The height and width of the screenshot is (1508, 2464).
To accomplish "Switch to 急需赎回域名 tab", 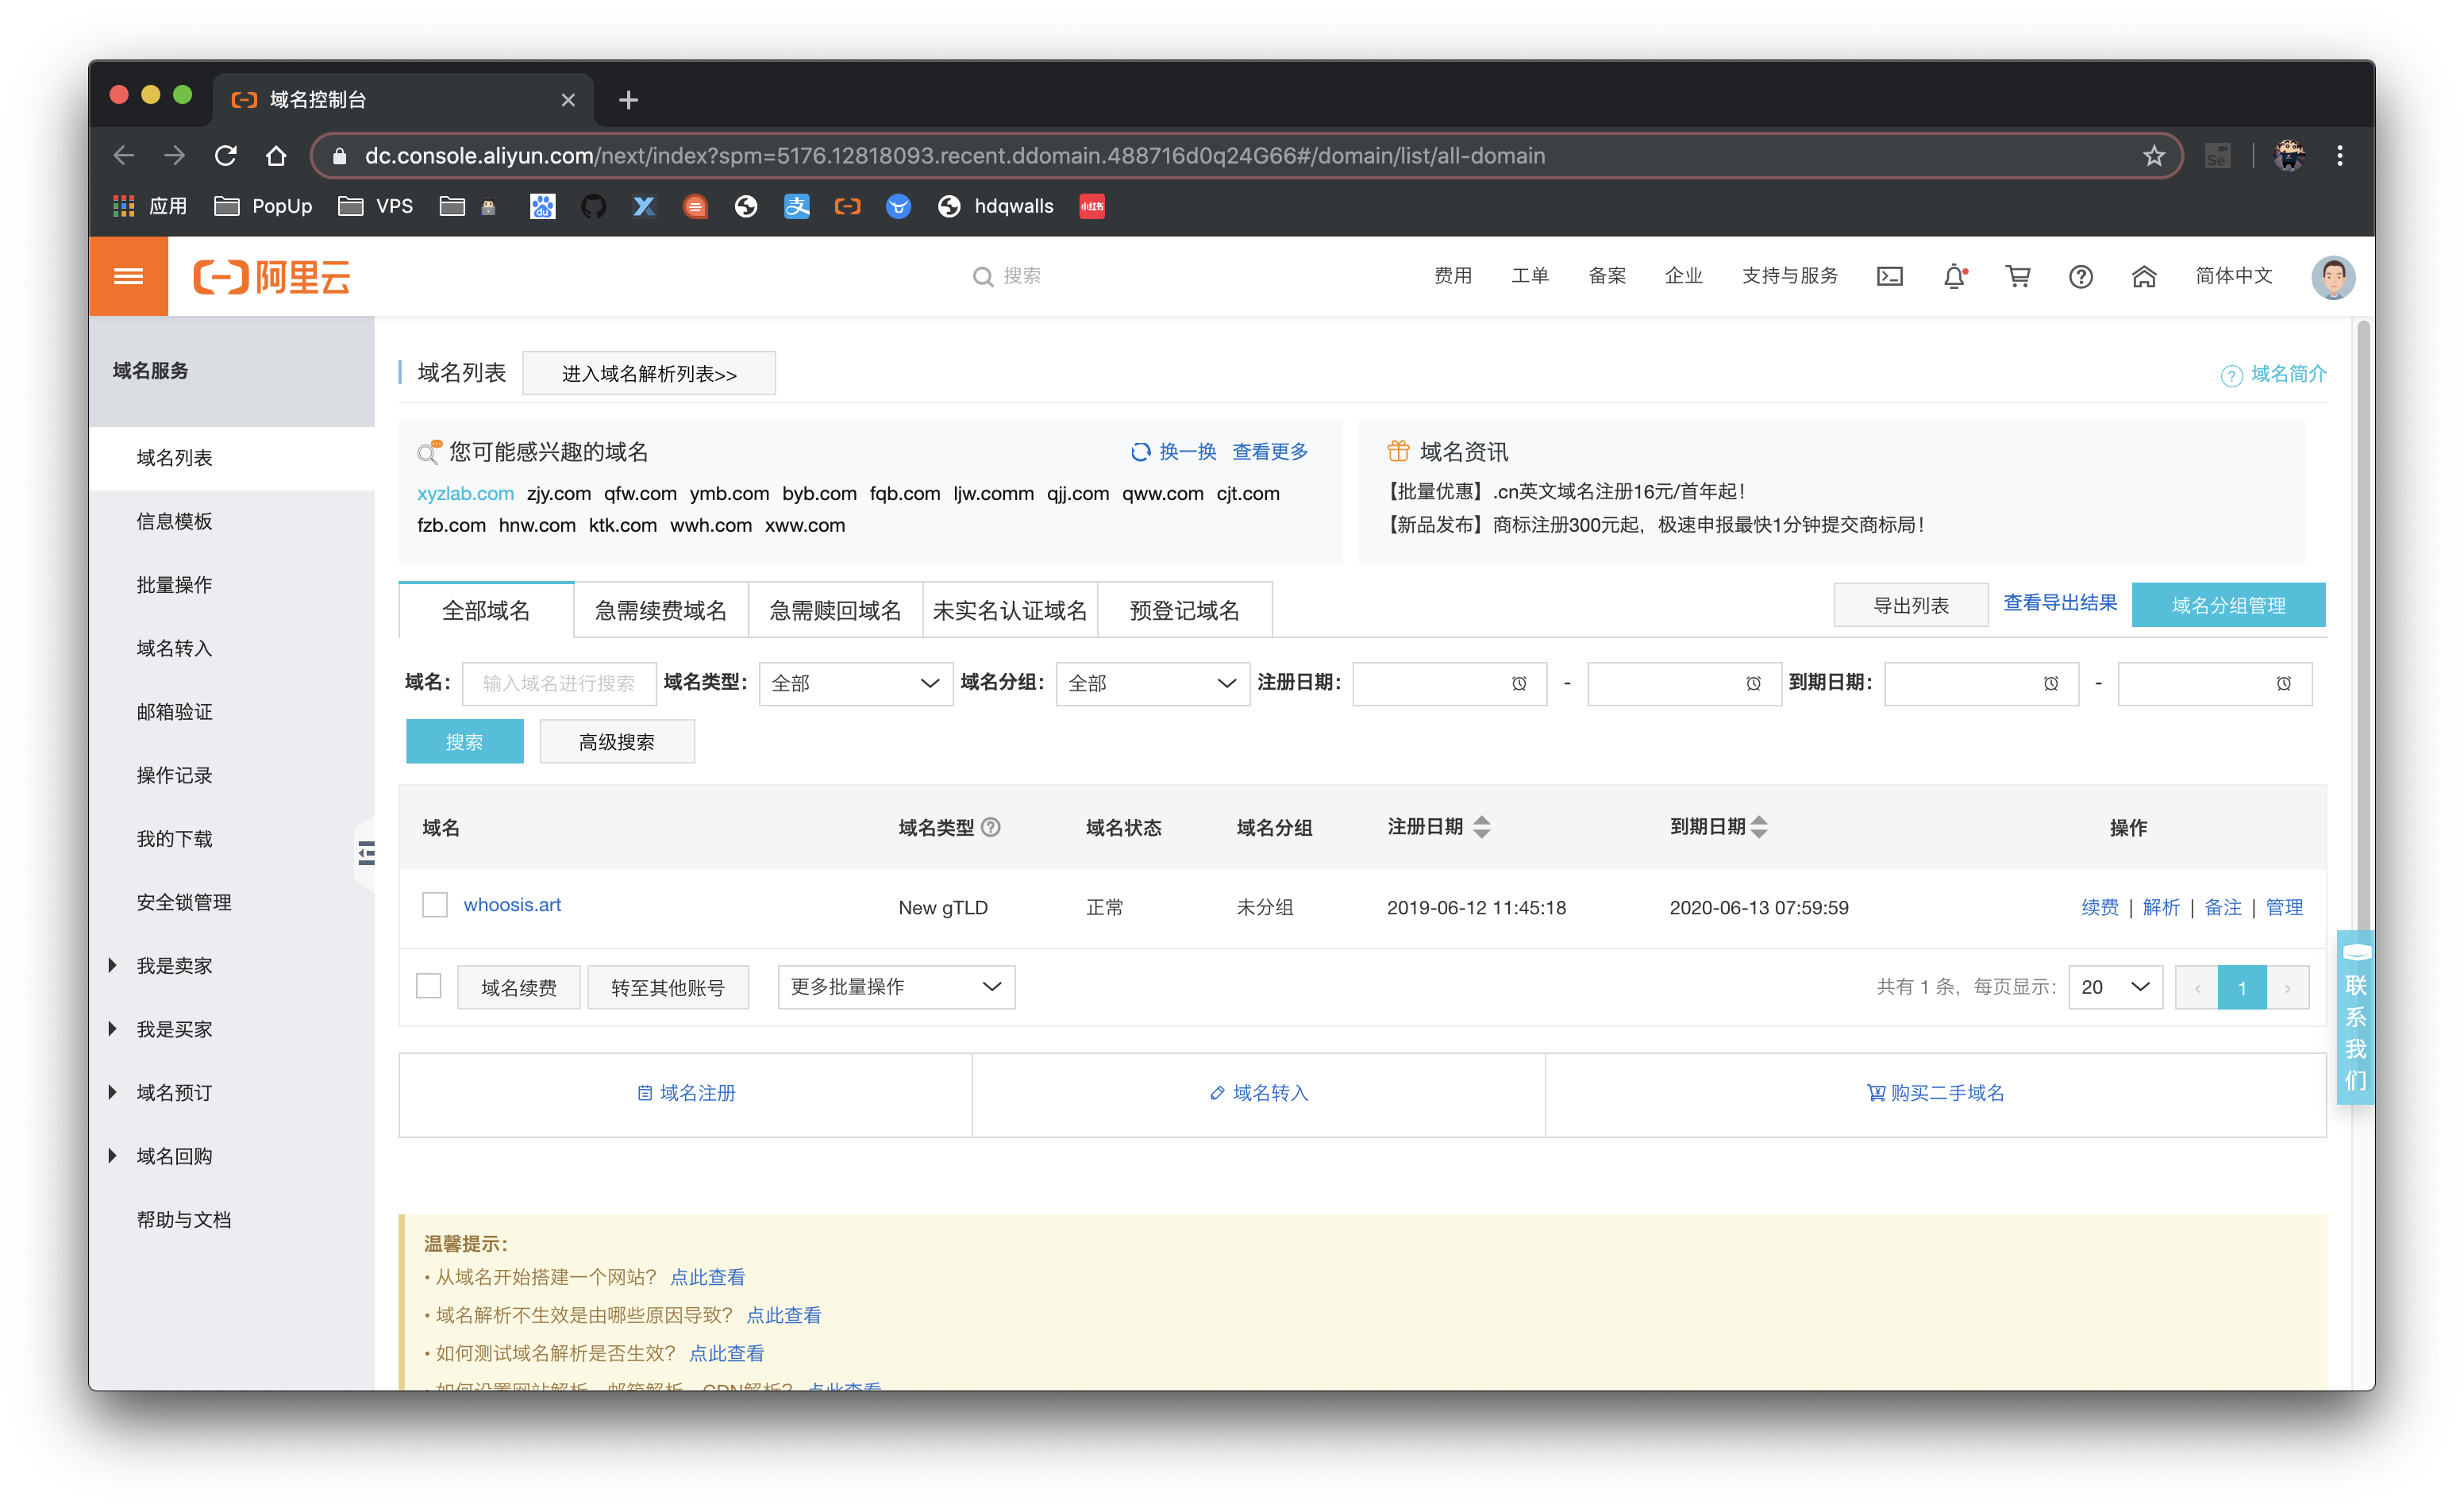I will pyautogui.click(x=836, y=610).
